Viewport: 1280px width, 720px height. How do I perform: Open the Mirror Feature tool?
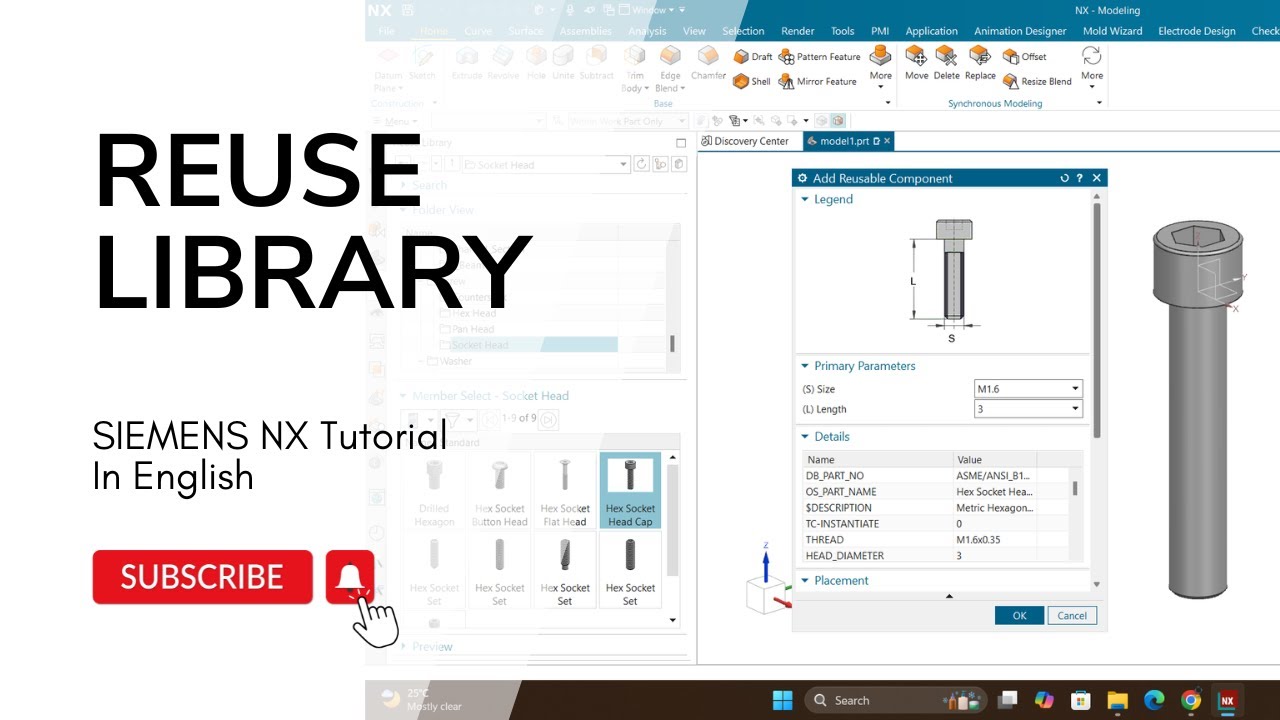pyautogui.click(x=818, y=82)
